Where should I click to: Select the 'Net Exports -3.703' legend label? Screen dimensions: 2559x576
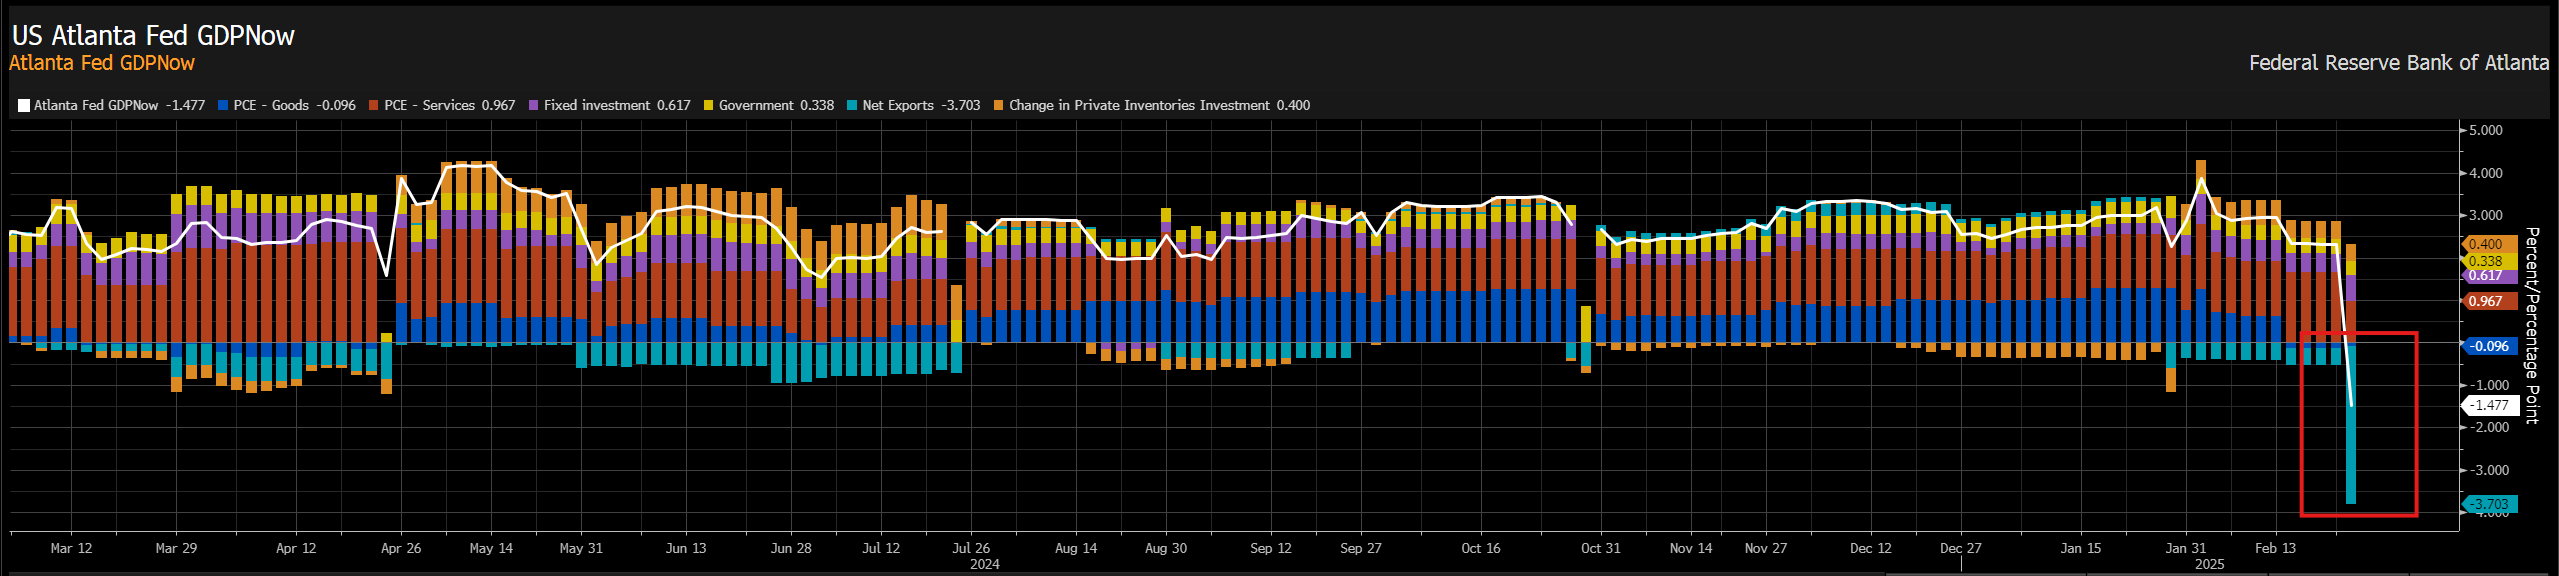(921, 105)
